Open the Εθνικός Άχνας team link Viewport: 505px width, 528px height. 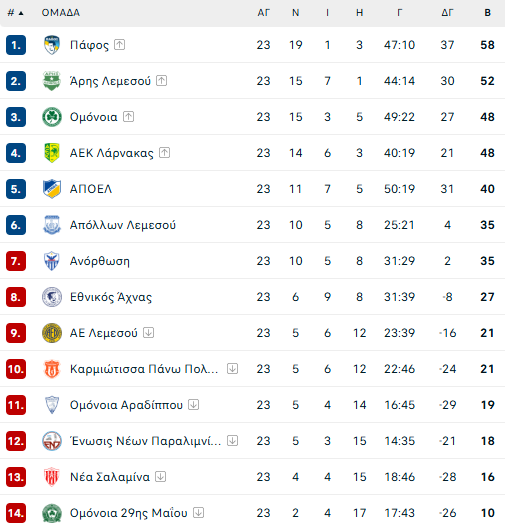click(x=111, y=297)
